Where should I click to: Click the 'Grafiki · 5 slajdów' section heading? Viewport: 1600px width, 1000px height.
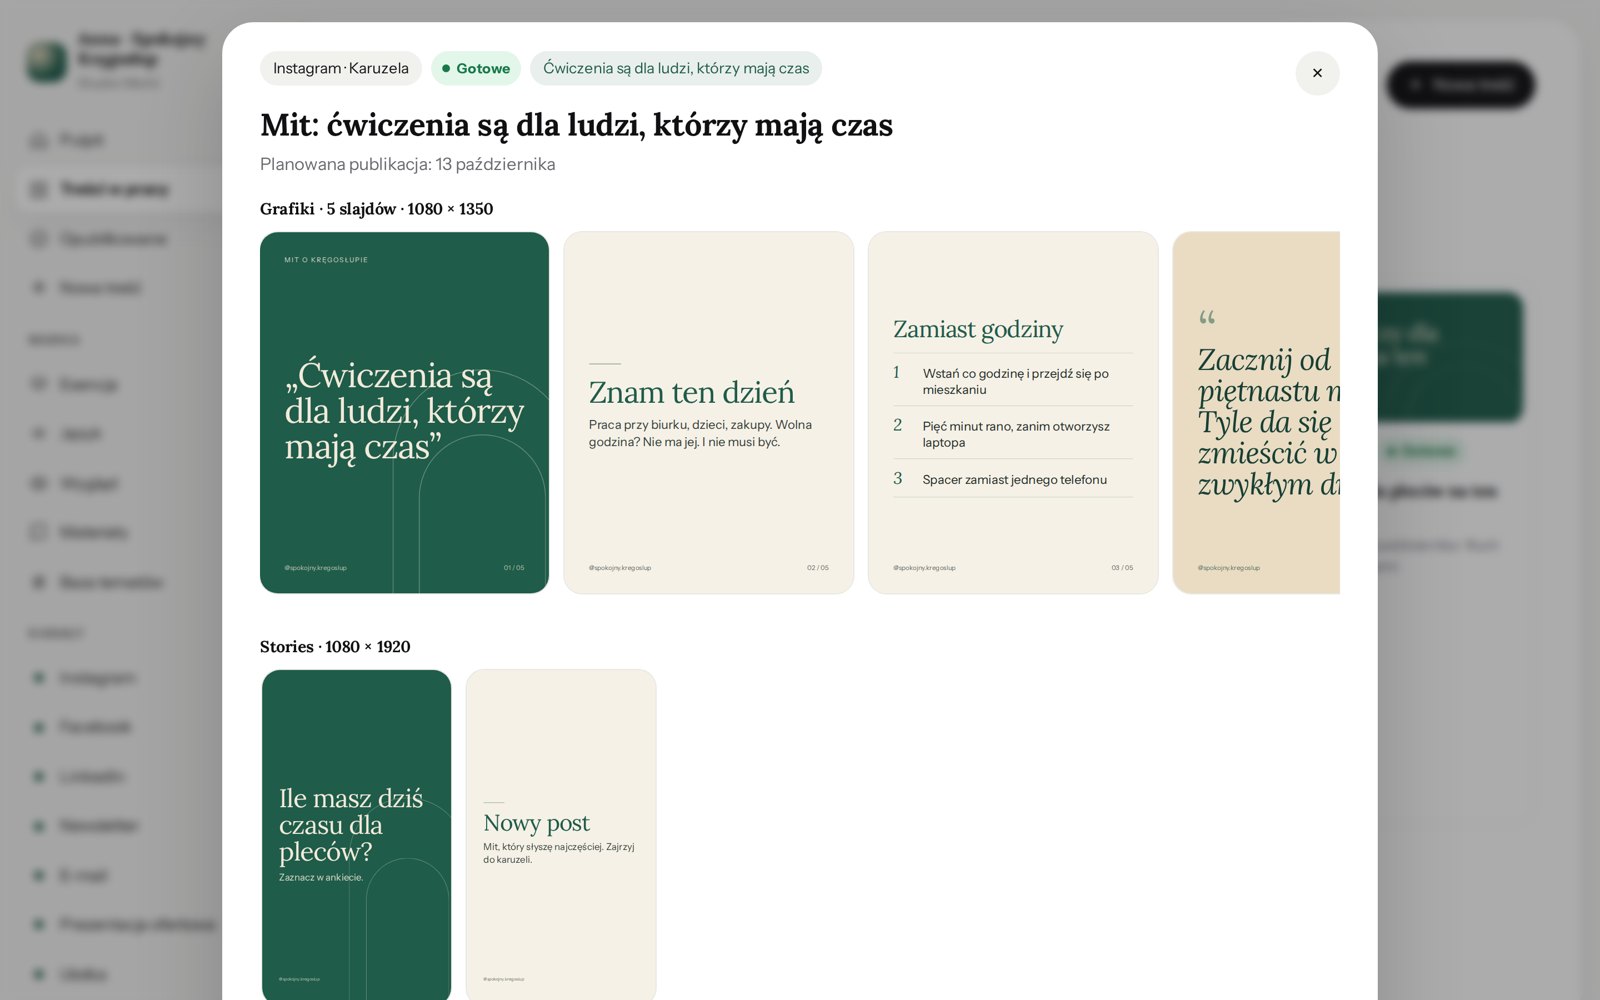tap(376, 209)
